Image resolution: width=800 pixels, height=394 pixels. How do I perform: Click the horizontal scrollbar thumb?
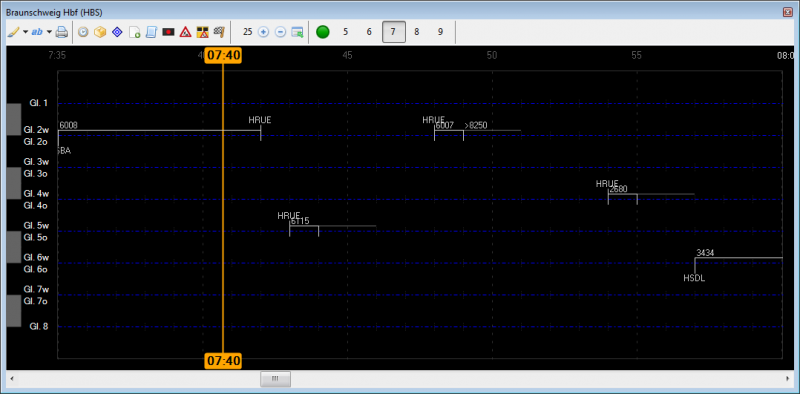tap(275, 379)
